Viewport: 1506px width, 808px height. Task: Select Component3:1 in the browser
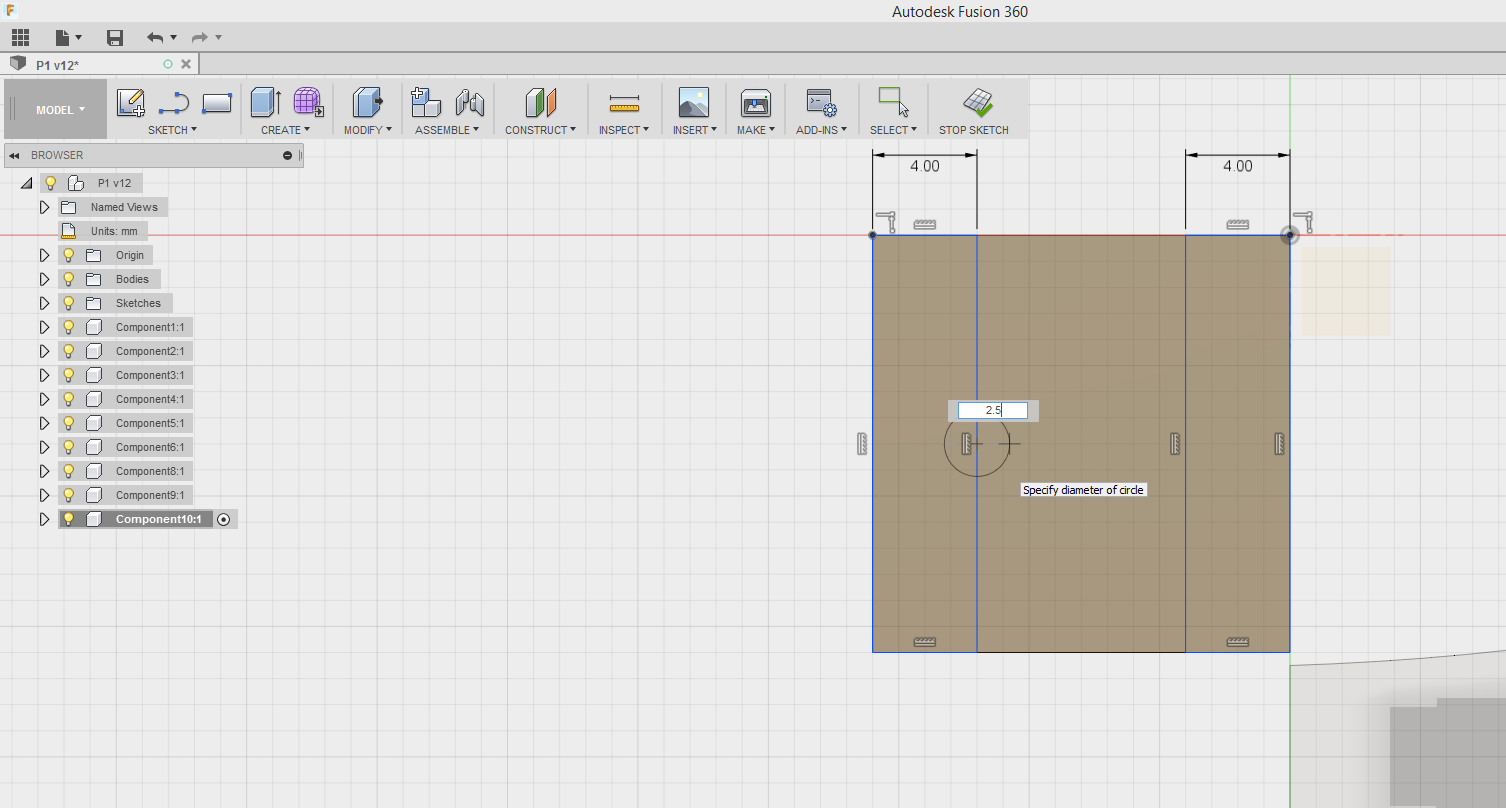[125, 375]
